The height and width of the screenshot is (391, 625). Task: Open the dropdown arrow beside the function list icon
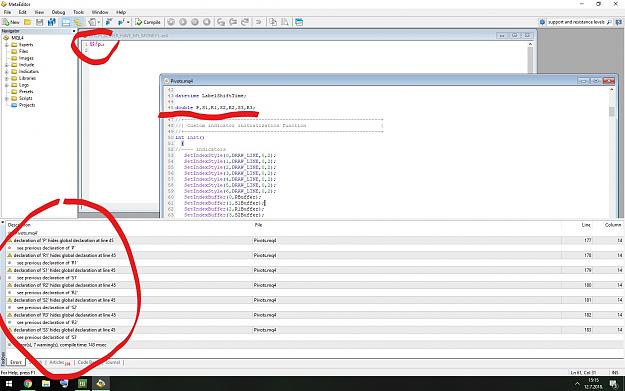point(128,22)
